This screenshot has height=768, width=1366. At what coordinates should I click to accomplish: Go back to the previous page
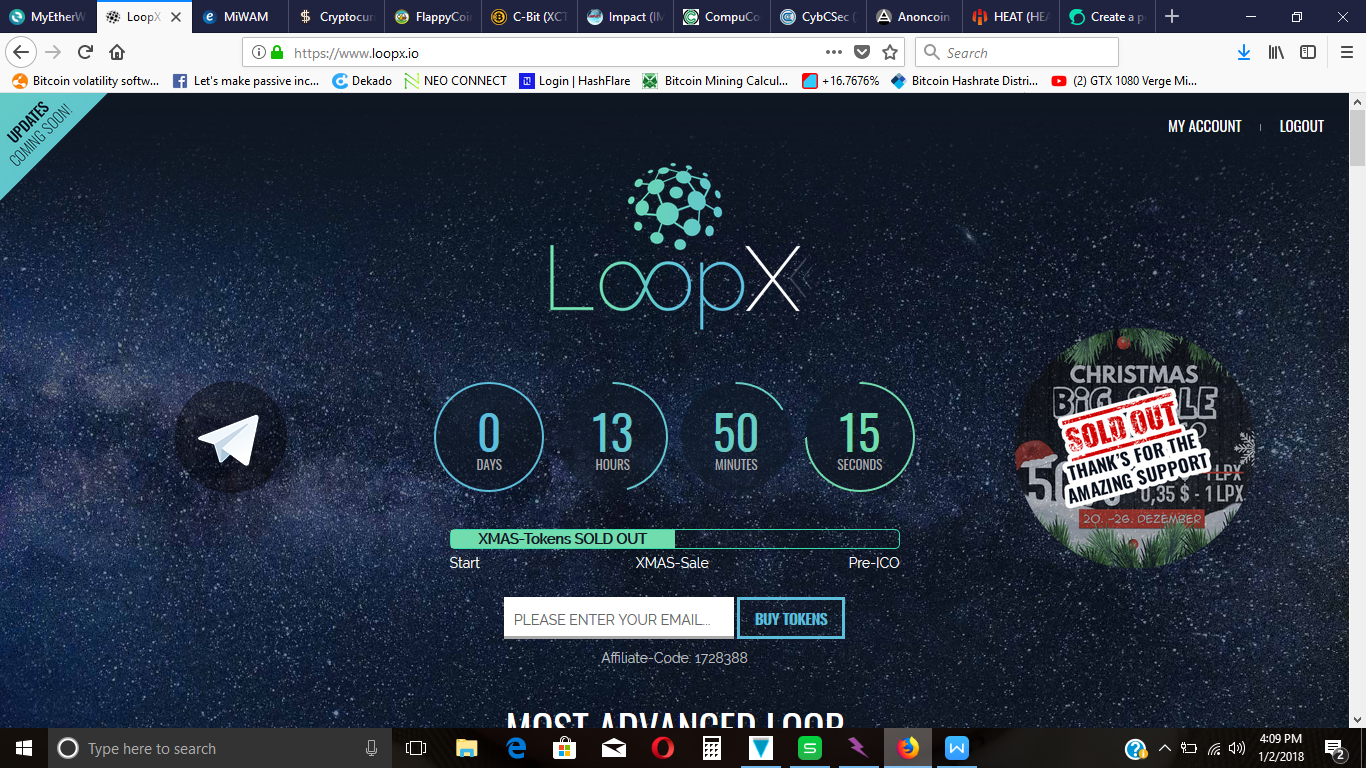pos(22,53)
